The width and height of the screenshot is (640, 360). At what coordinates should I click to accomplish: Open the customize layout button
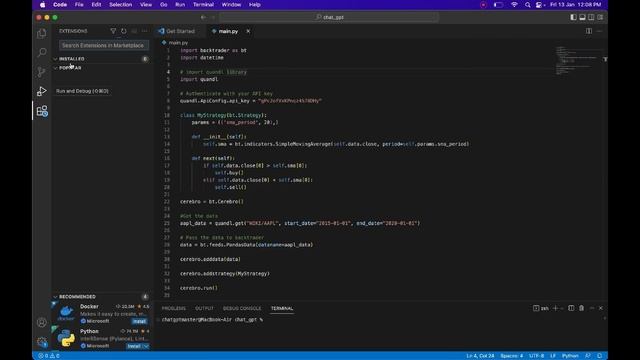[600, 17]
